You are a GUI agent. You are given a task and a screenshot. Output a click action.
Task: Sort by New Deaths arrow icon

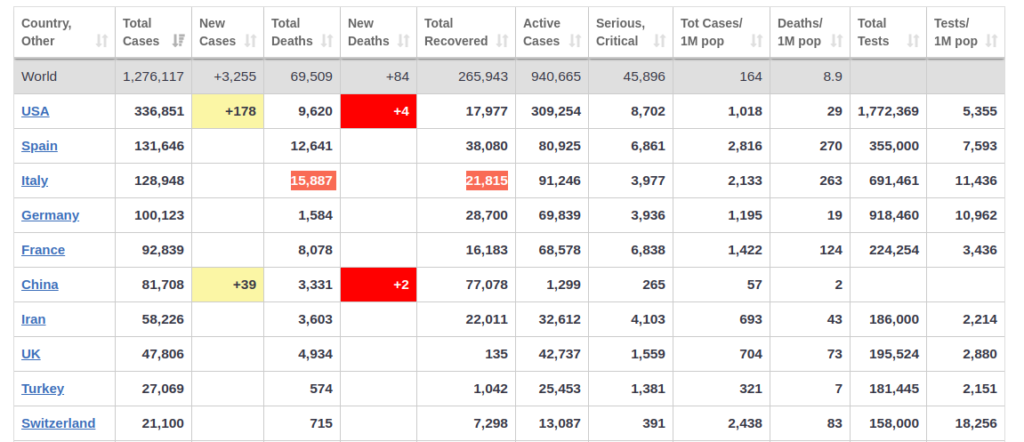click(404, 41)
